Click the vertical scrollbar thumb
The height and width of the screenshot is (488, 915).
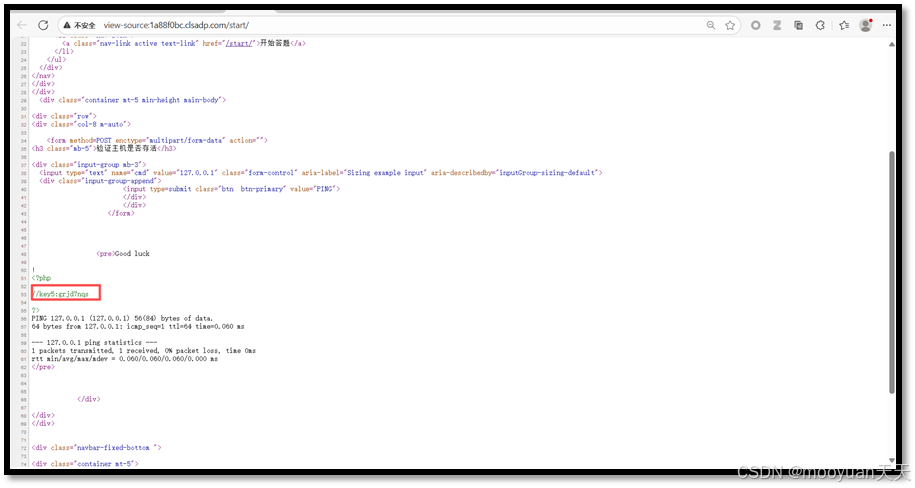pos(892,272)
